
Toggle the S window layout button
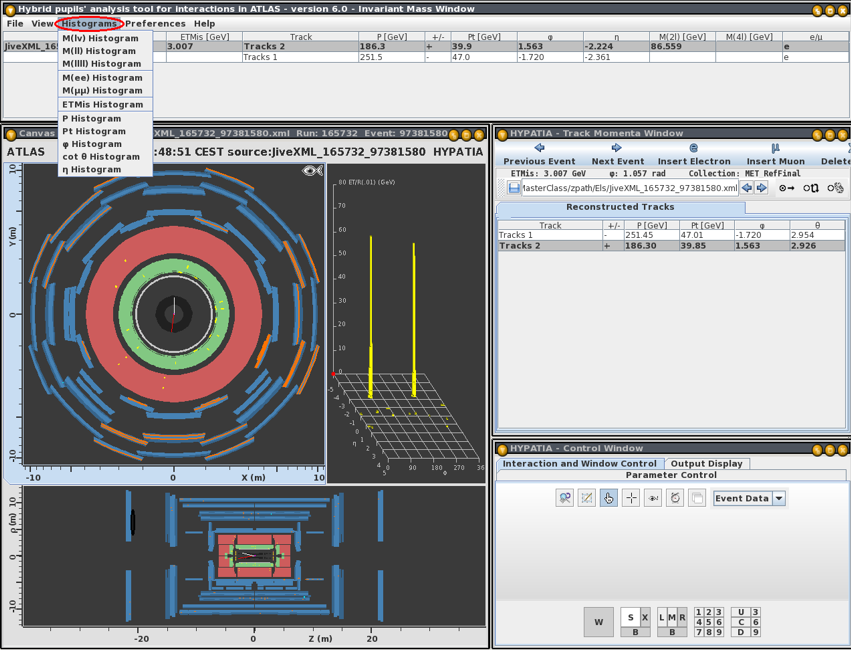point(629,617)
